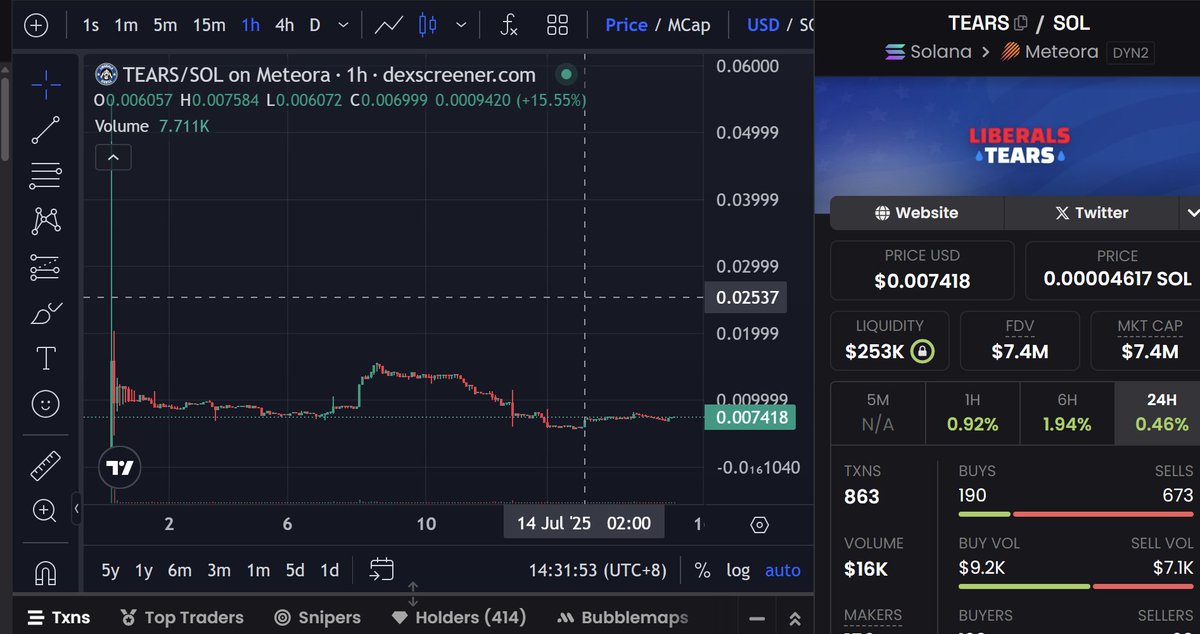
Task: Set chart range to 6m
Action: [x=180, y=570]
